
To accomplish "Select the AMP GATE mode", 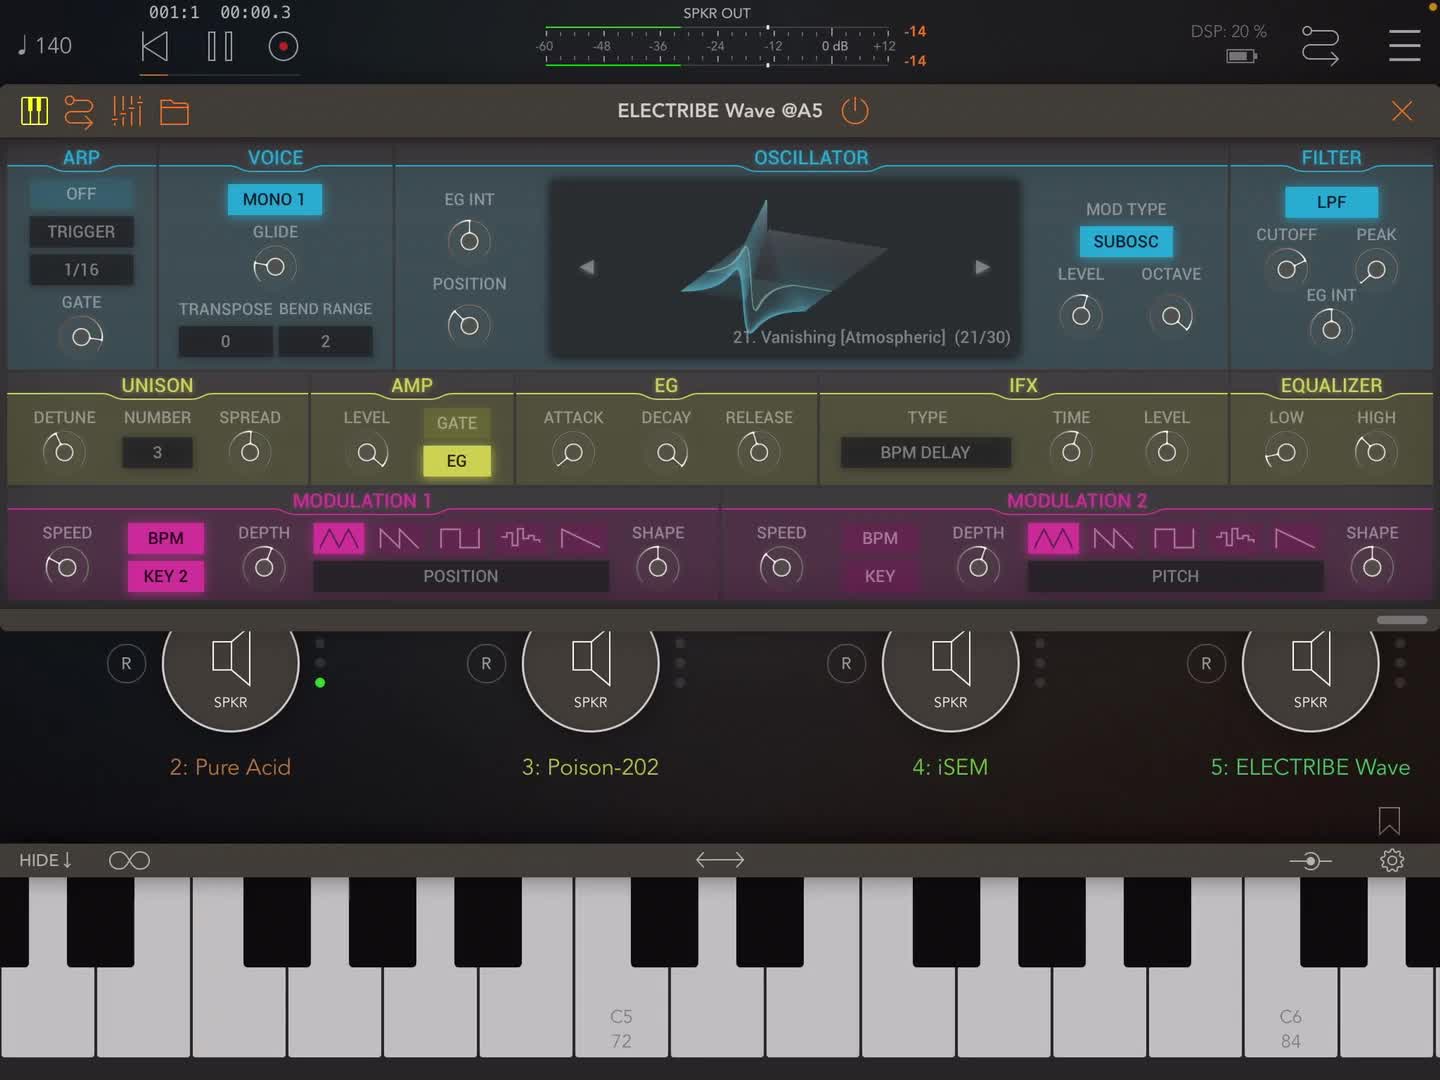I will tap(457, 423).
